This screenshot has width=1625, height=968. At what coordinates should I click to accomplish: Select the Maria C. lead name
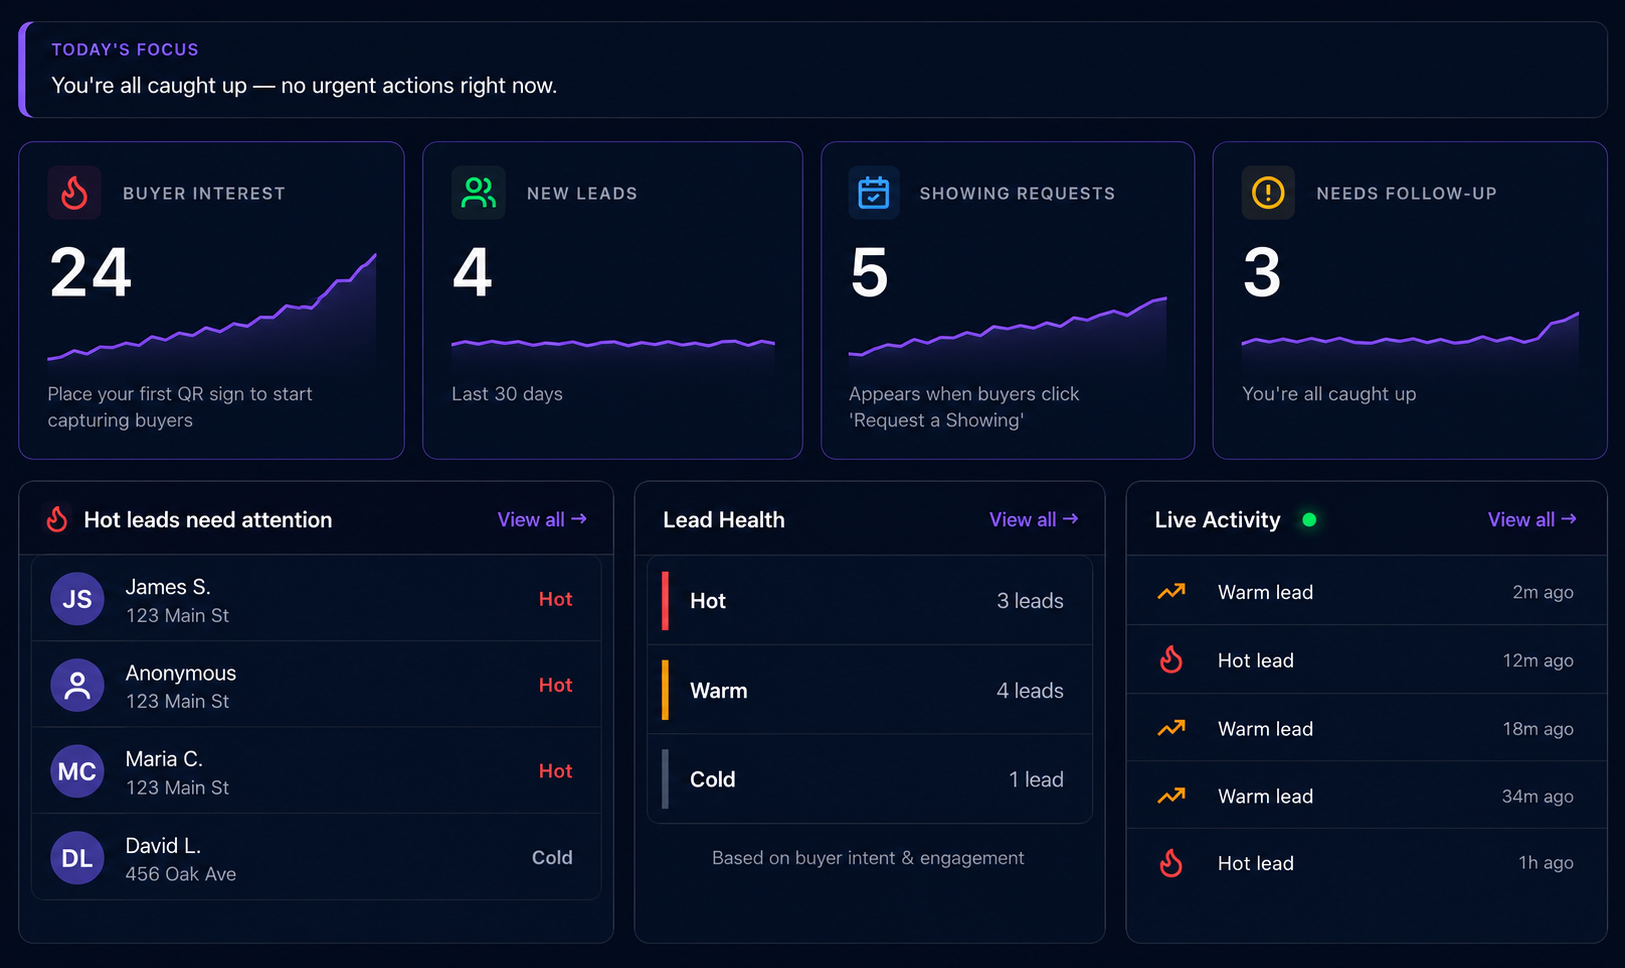pos(164,759)
